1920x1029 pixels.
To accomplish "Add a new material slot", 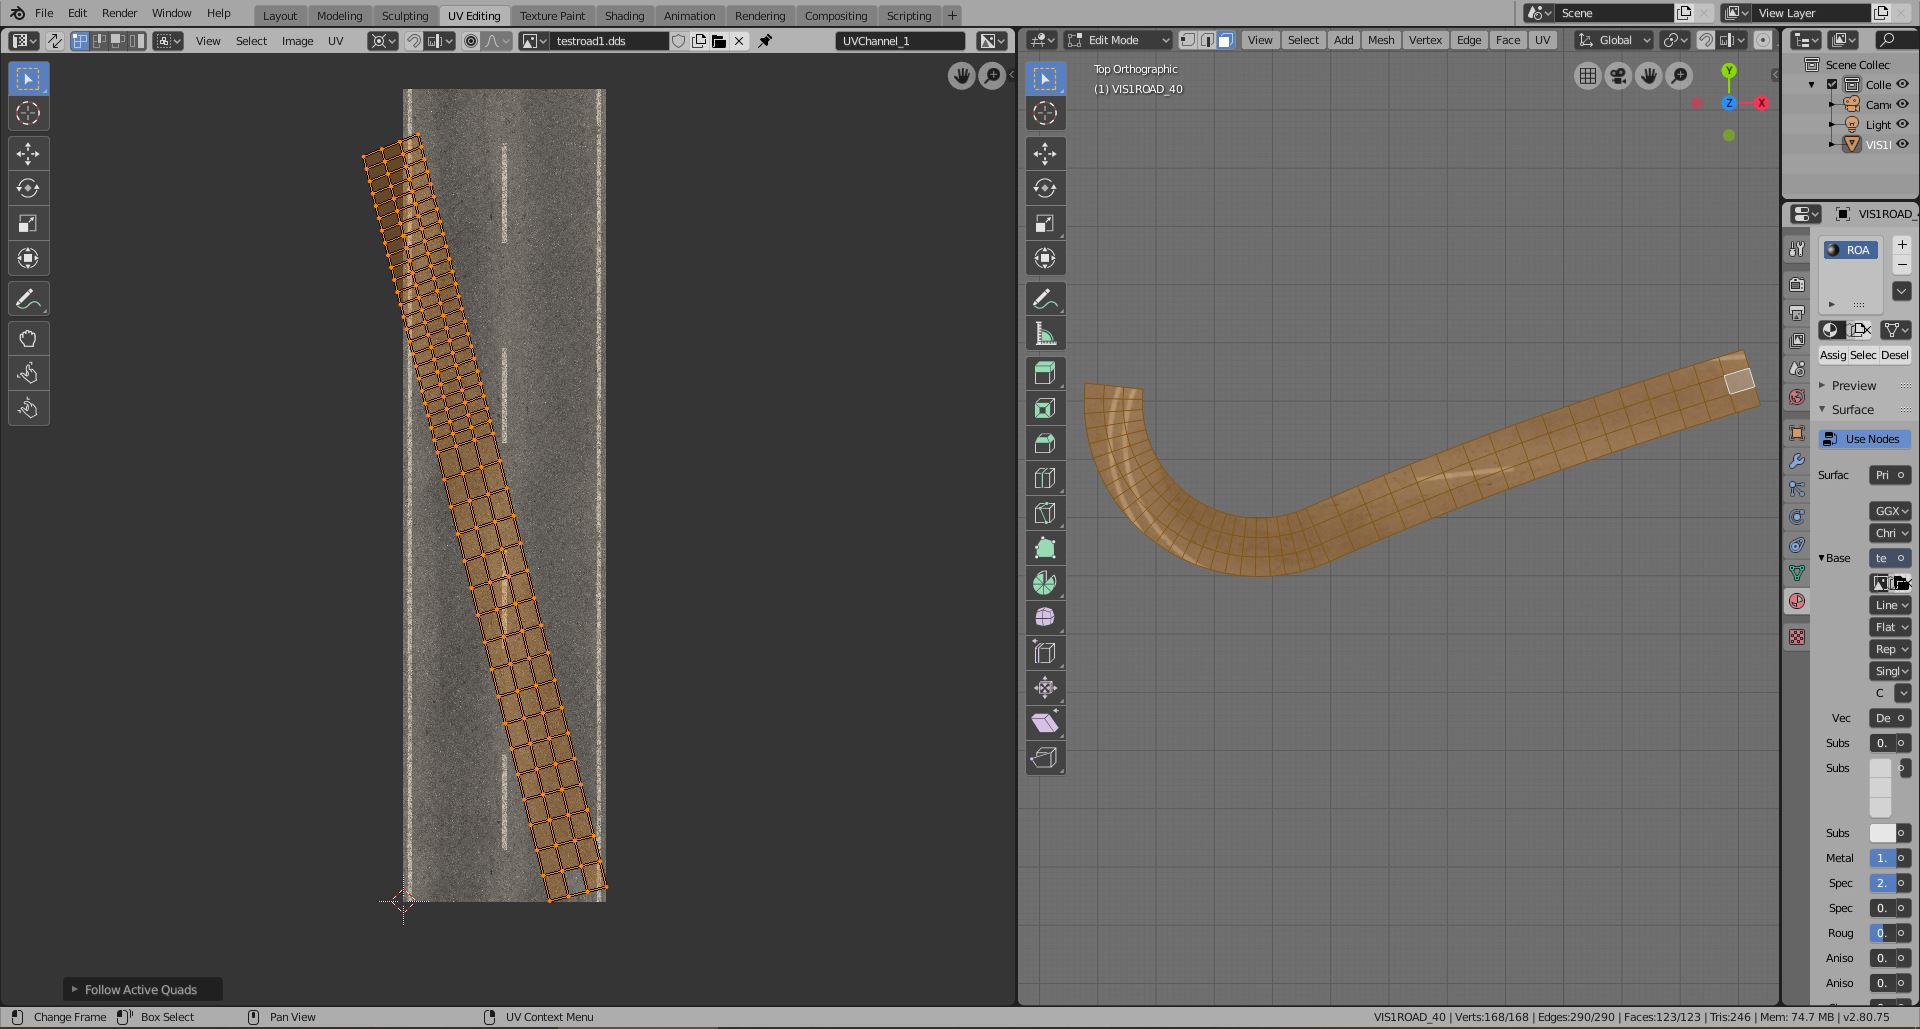I will coord(1902,245).
